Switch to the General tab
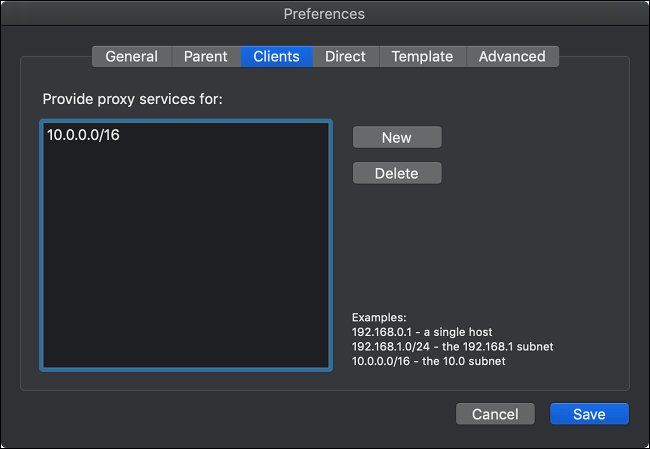The height and width of the screenshot is (449, 650). point(132,57)
